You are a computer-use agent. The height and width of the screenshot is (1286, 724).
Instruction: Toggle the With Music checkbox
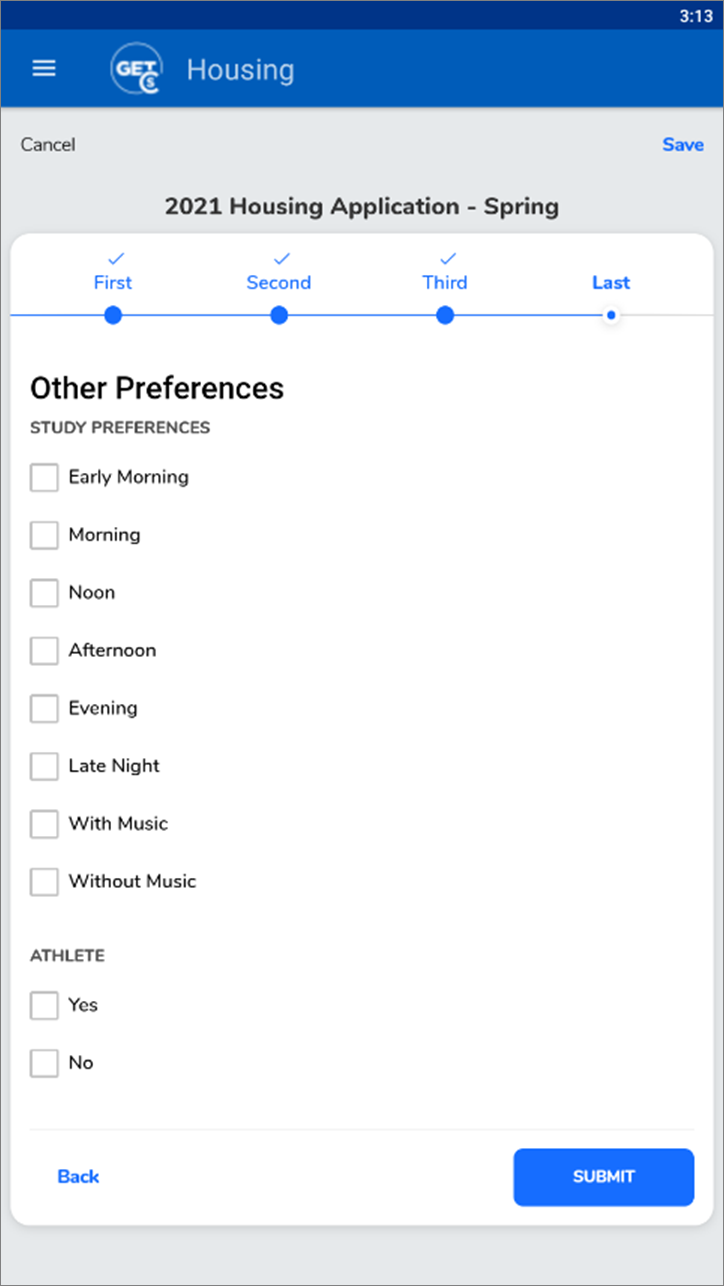pos(44,824)
